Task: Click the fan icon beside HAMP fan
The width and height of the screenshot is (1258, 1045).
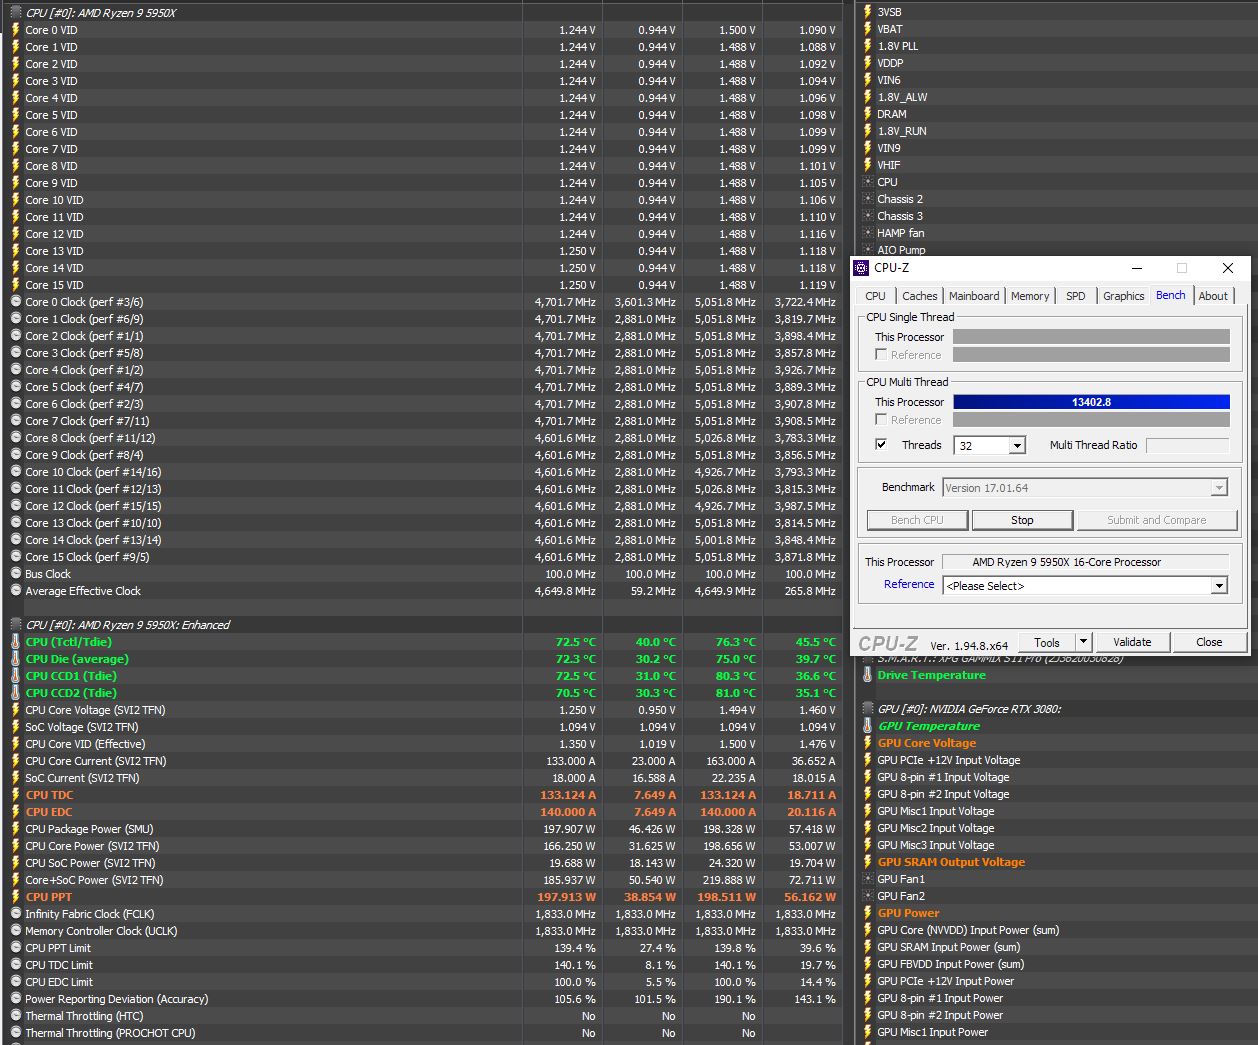Action: point(867,233)
